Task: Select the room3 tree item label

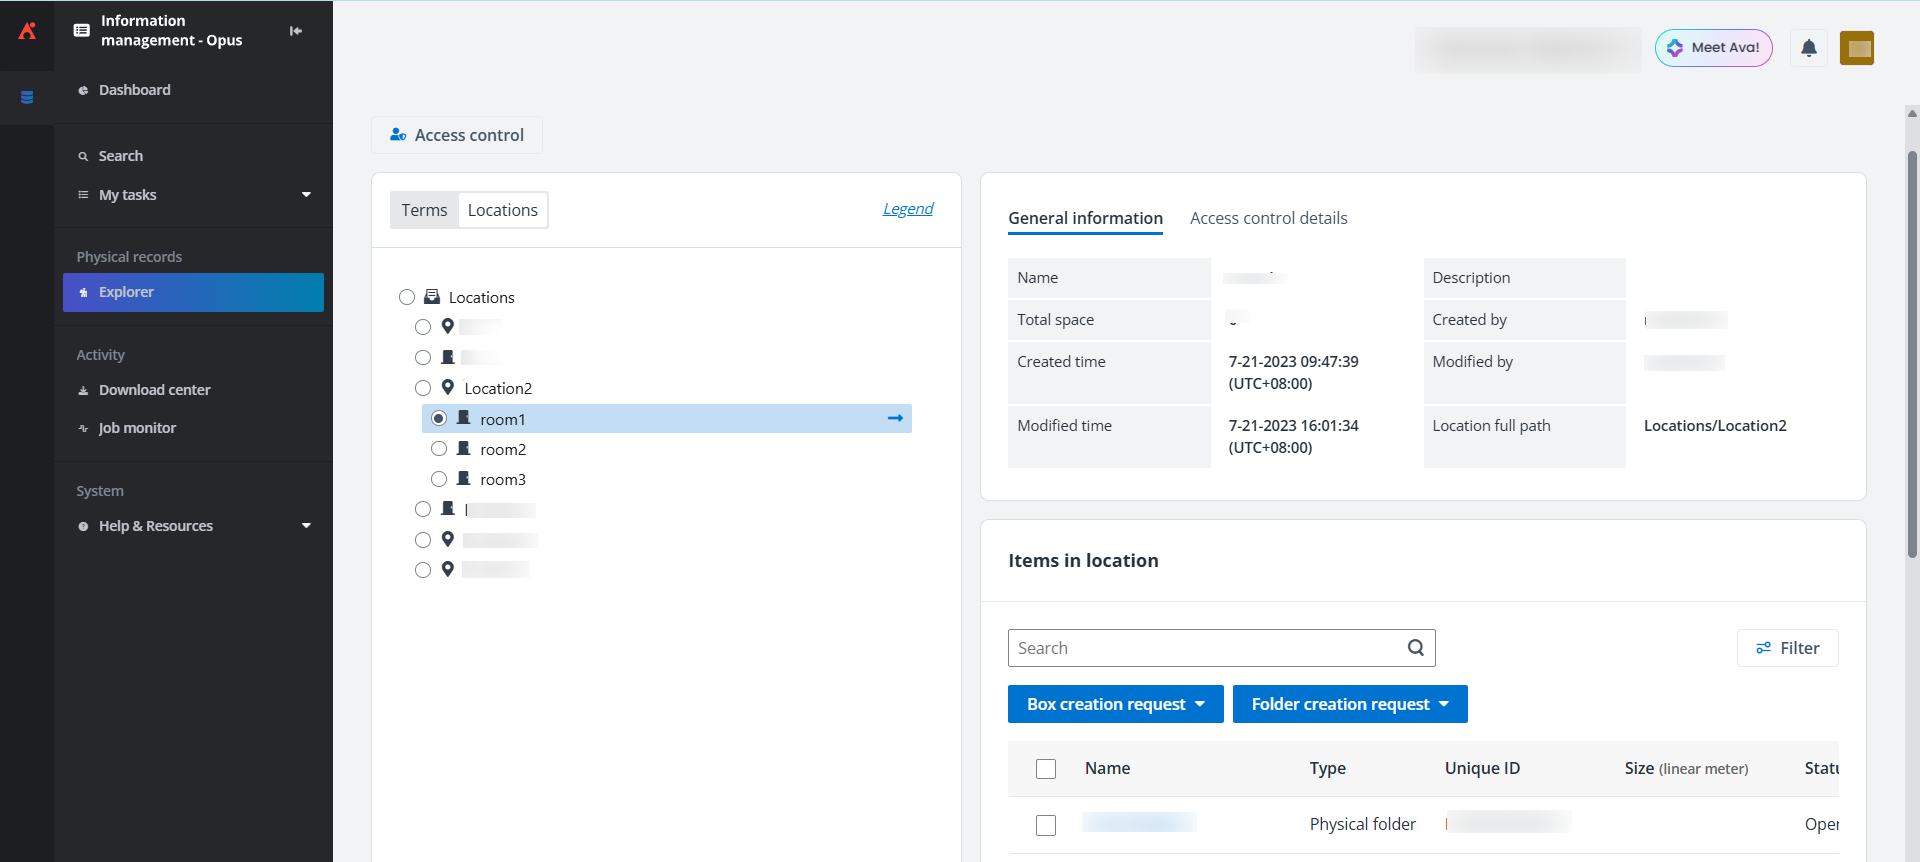Action: point(503,479)
